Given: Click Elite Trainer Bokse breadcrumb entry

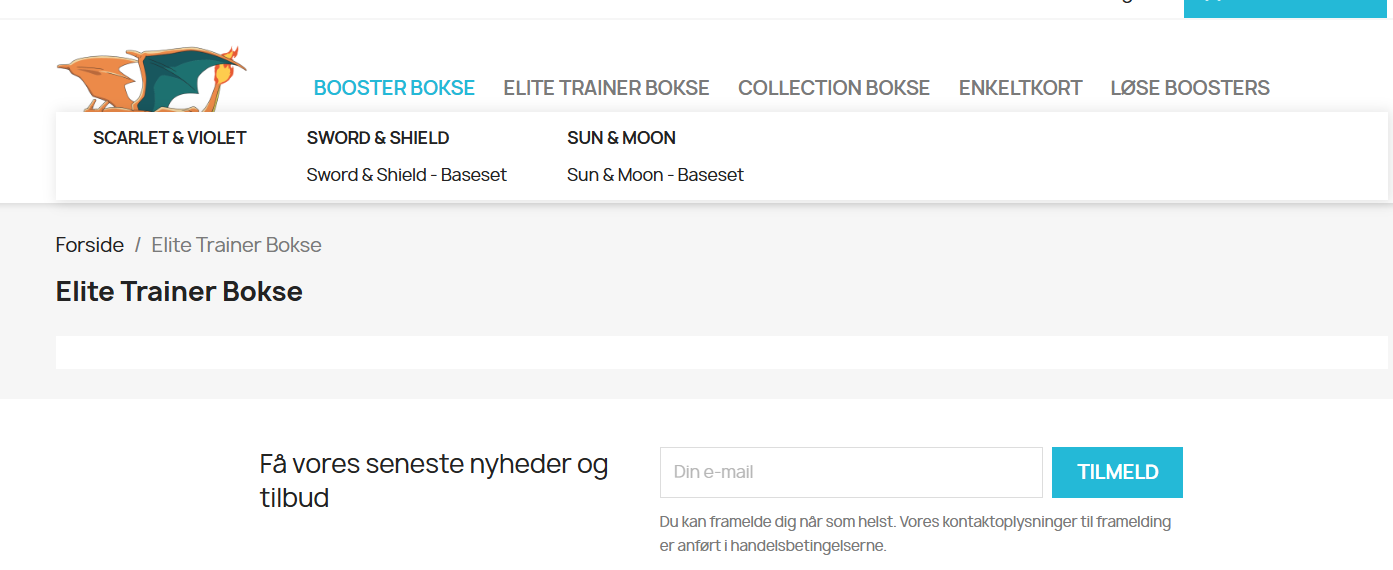Looking at the screenshot, I should [237, 245].
